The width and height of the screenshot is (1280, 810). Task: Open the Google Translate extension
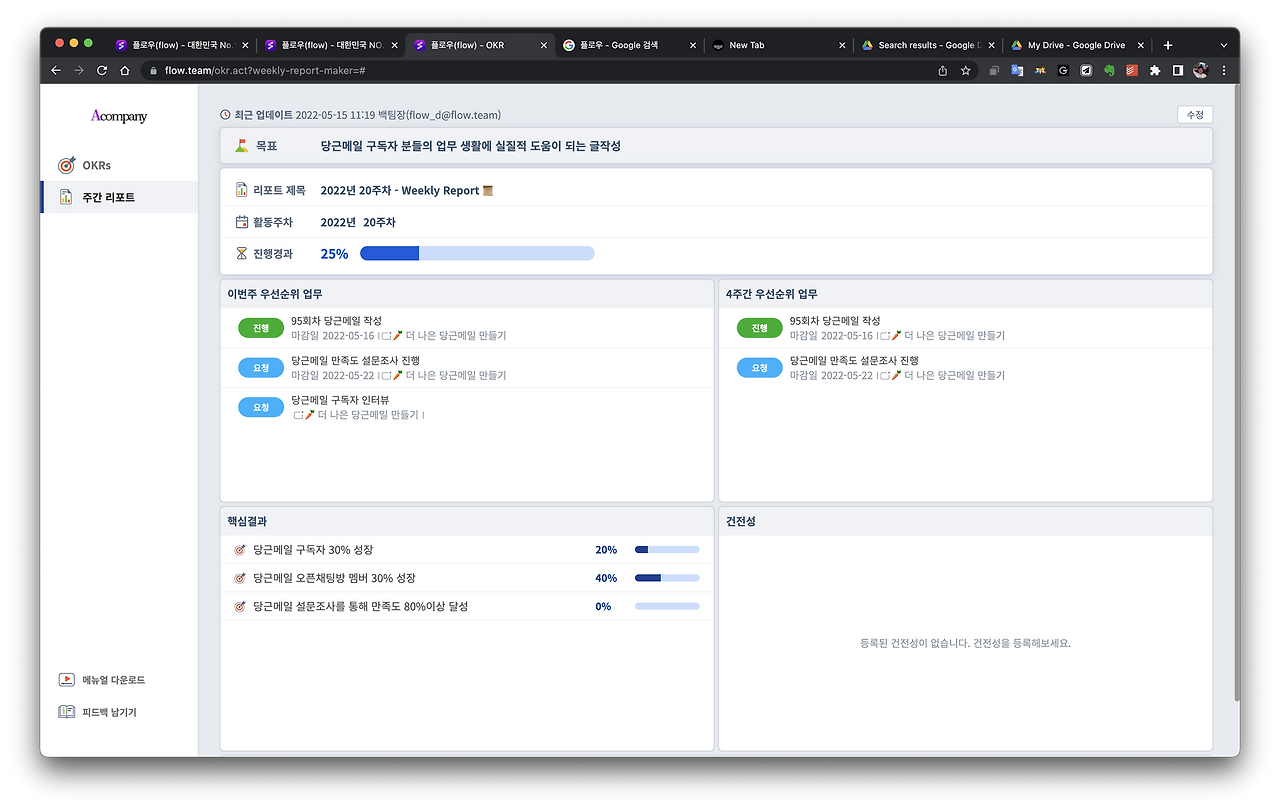coord(1018,71)
